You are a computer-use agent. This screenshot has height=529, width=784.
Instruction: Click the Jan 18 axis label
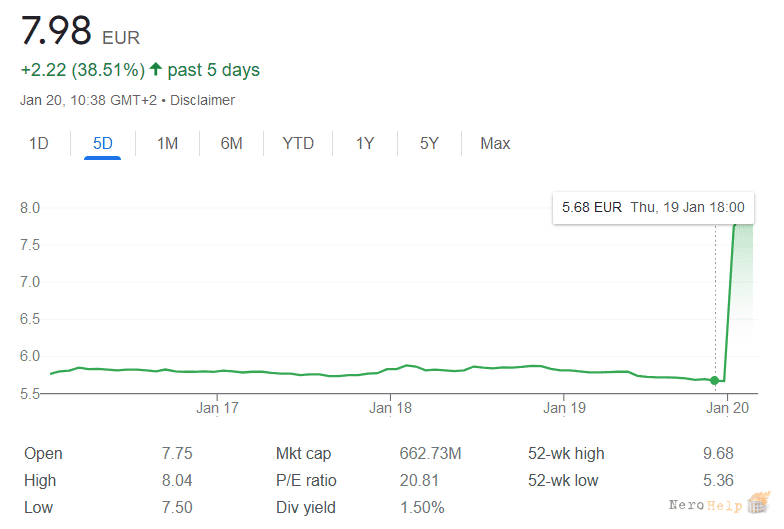(x=390, y=408)
